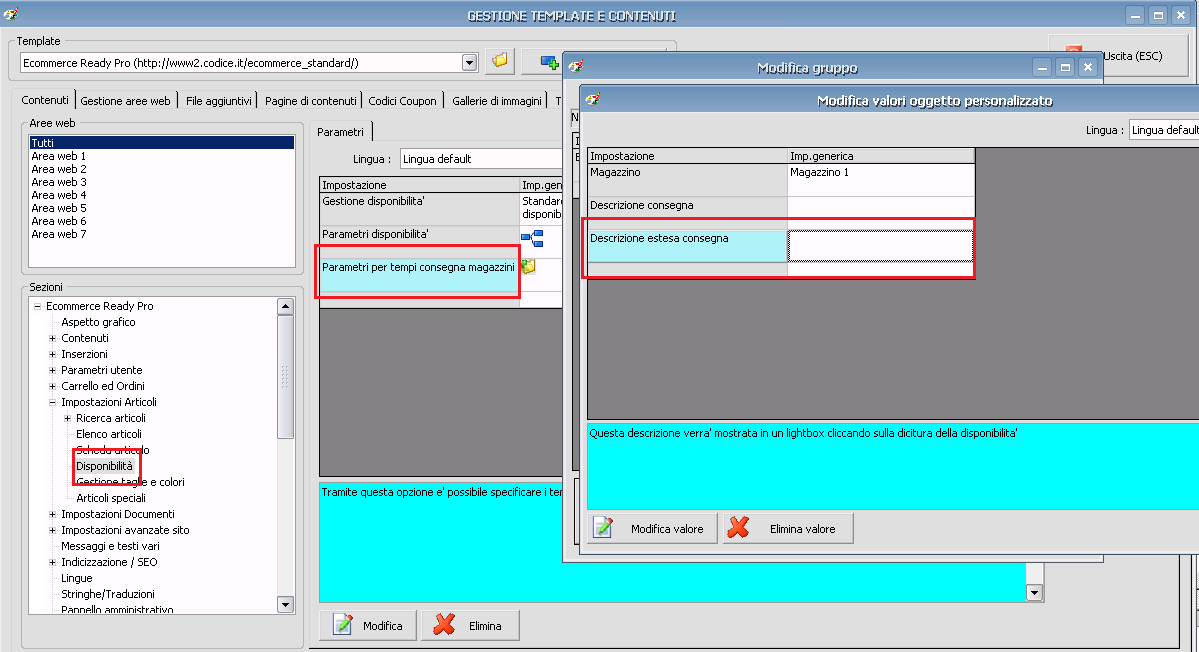Open the Gallerie di immagini tab
This screenshot has width=1199, height=652.
click(497, 101)
